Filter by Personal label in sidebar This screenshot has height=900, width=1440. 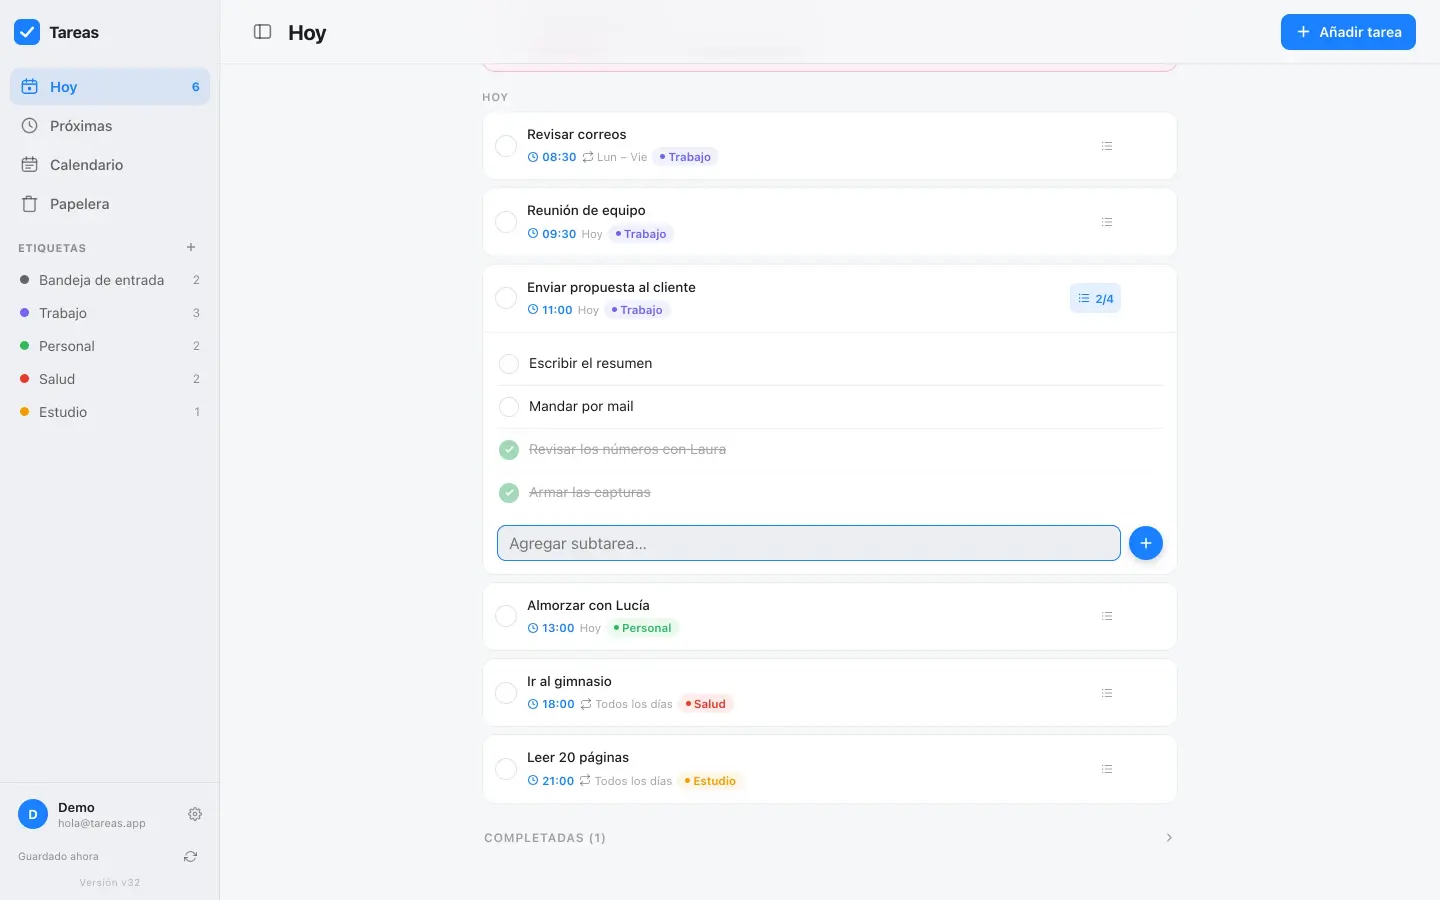tap(110, 346)
